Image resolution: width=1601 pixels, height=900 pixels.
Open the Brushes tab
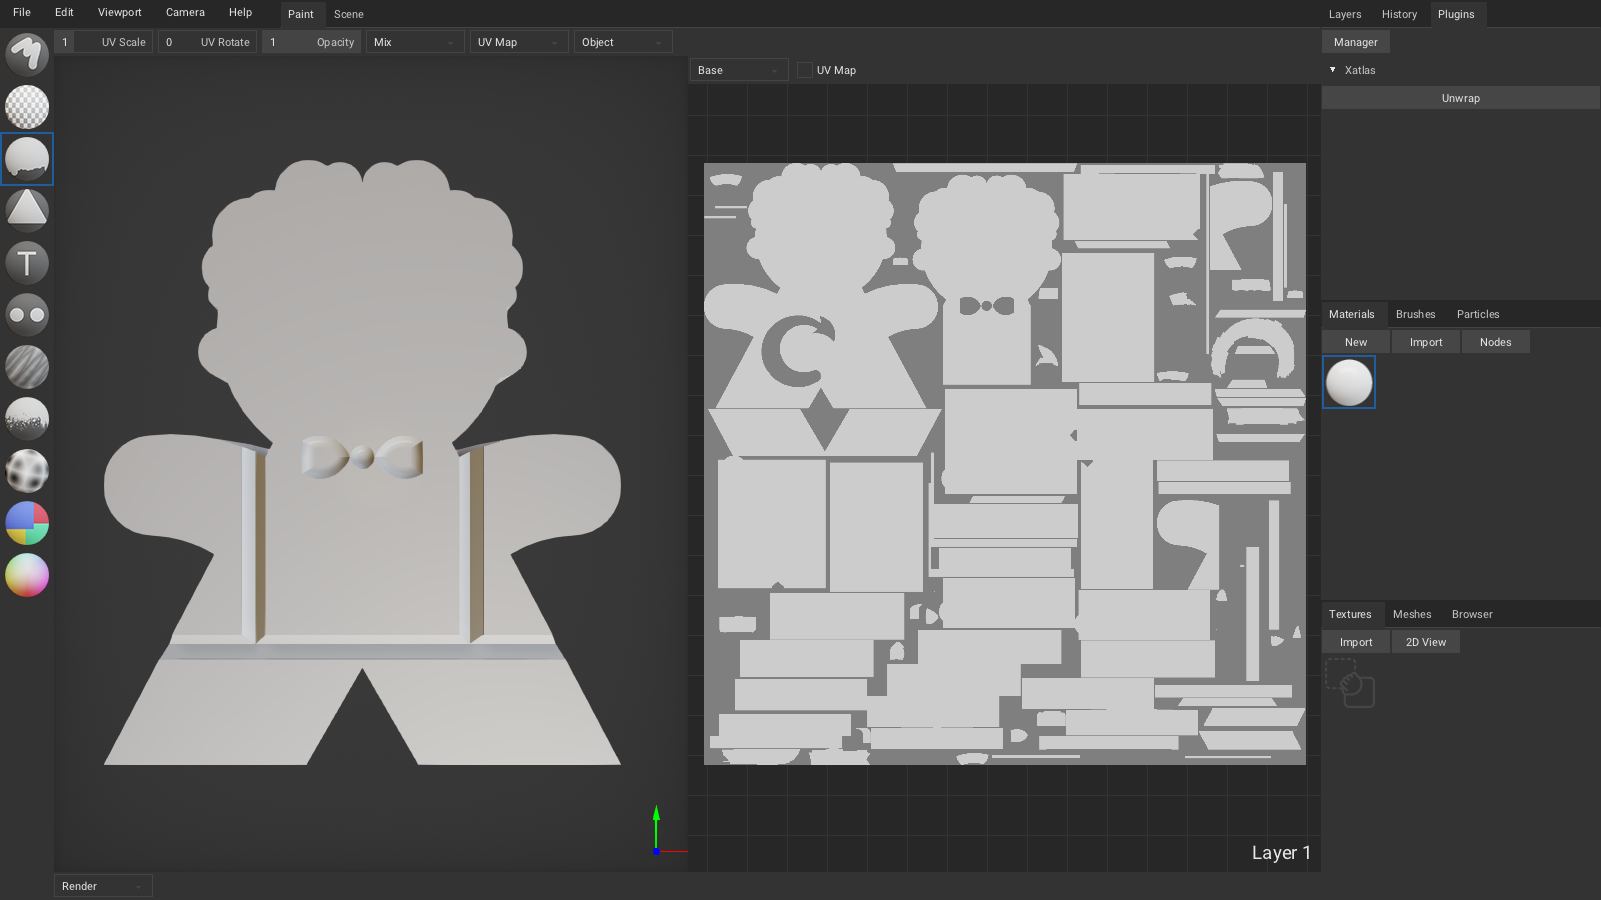pos(1415,314)
